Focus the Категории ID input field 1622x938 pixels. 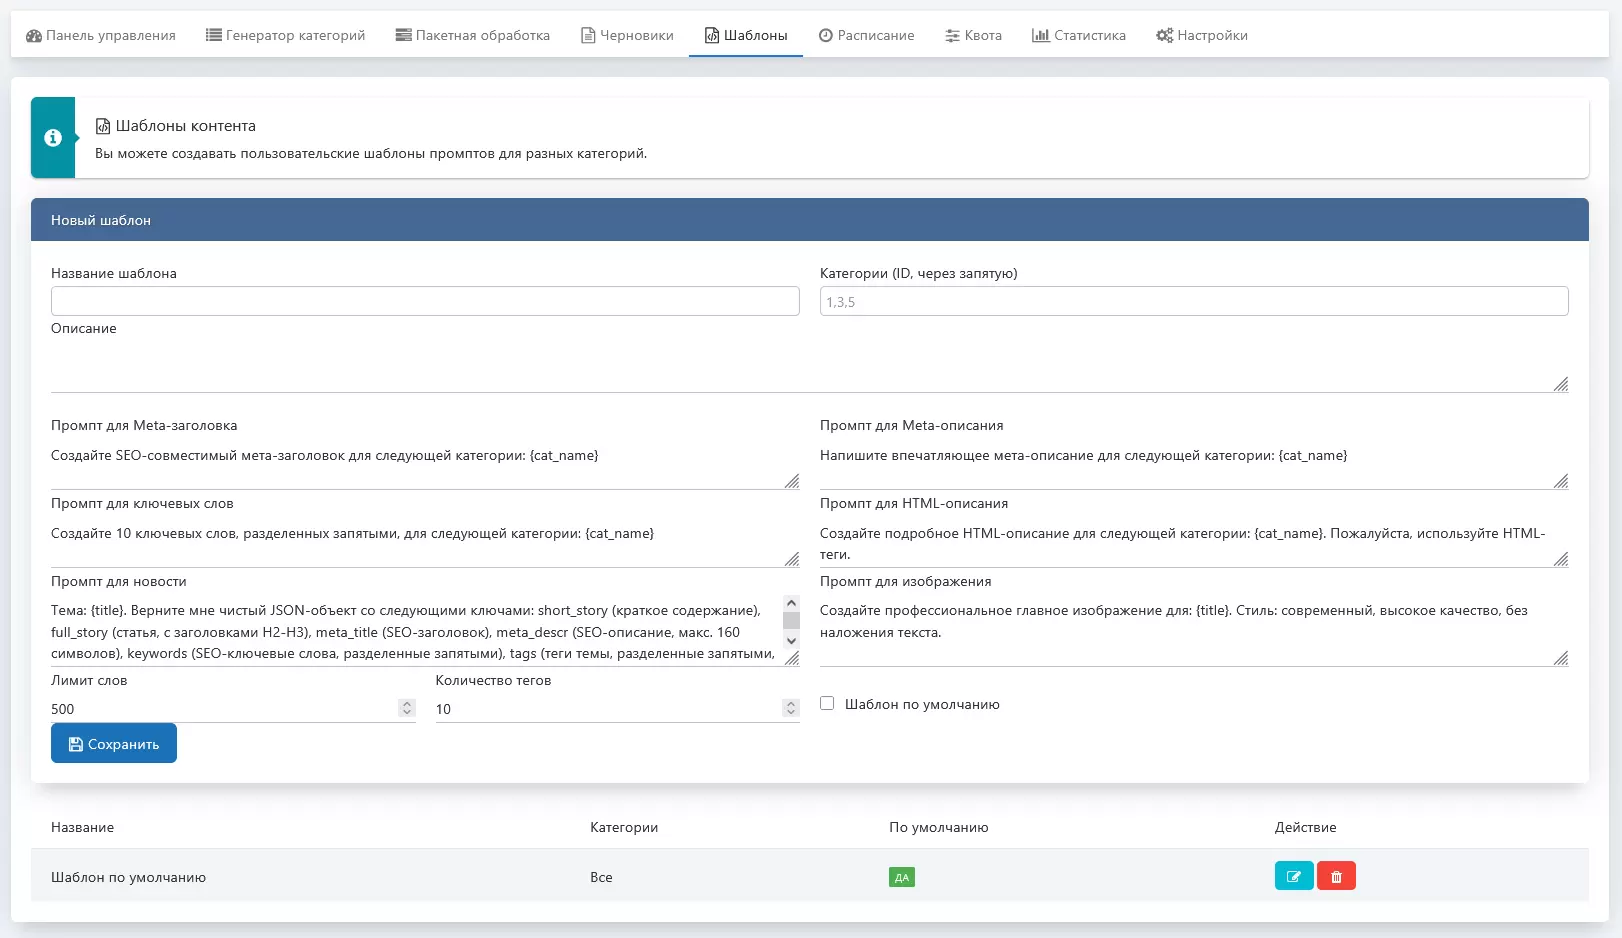[x=1193, y=301]
